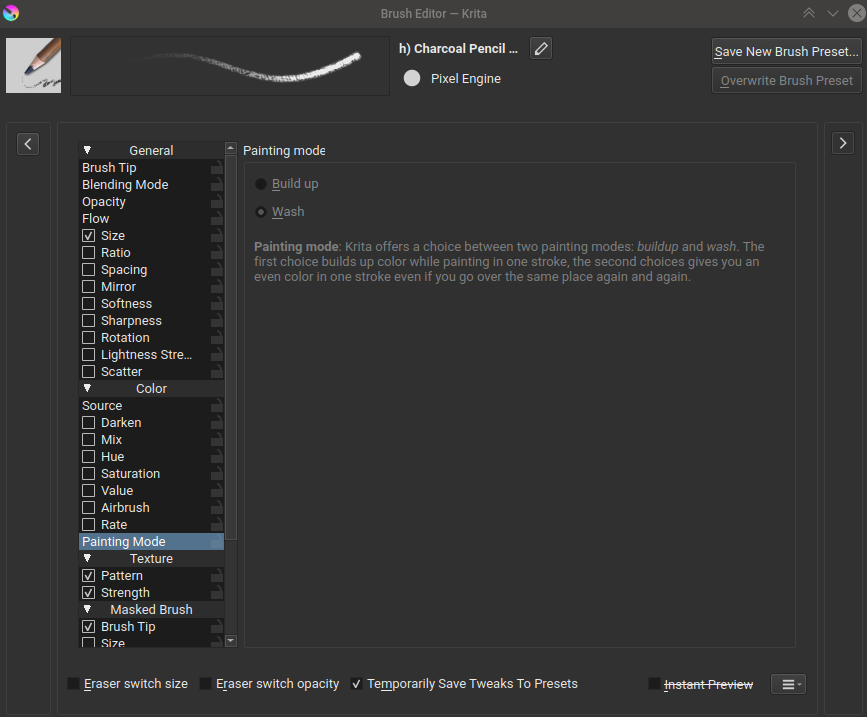Screen dimensions: 867x717
Task: Click the left arrow panel toggle
Action: (28, 144)
